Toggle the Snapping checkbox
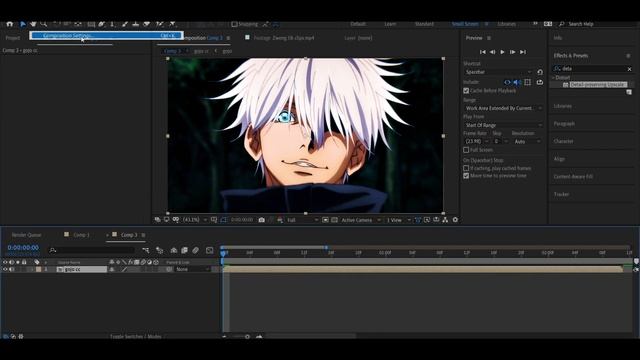The height and width of the screenshot is (360, 640). pyautogui.click(x=234, y=24)
